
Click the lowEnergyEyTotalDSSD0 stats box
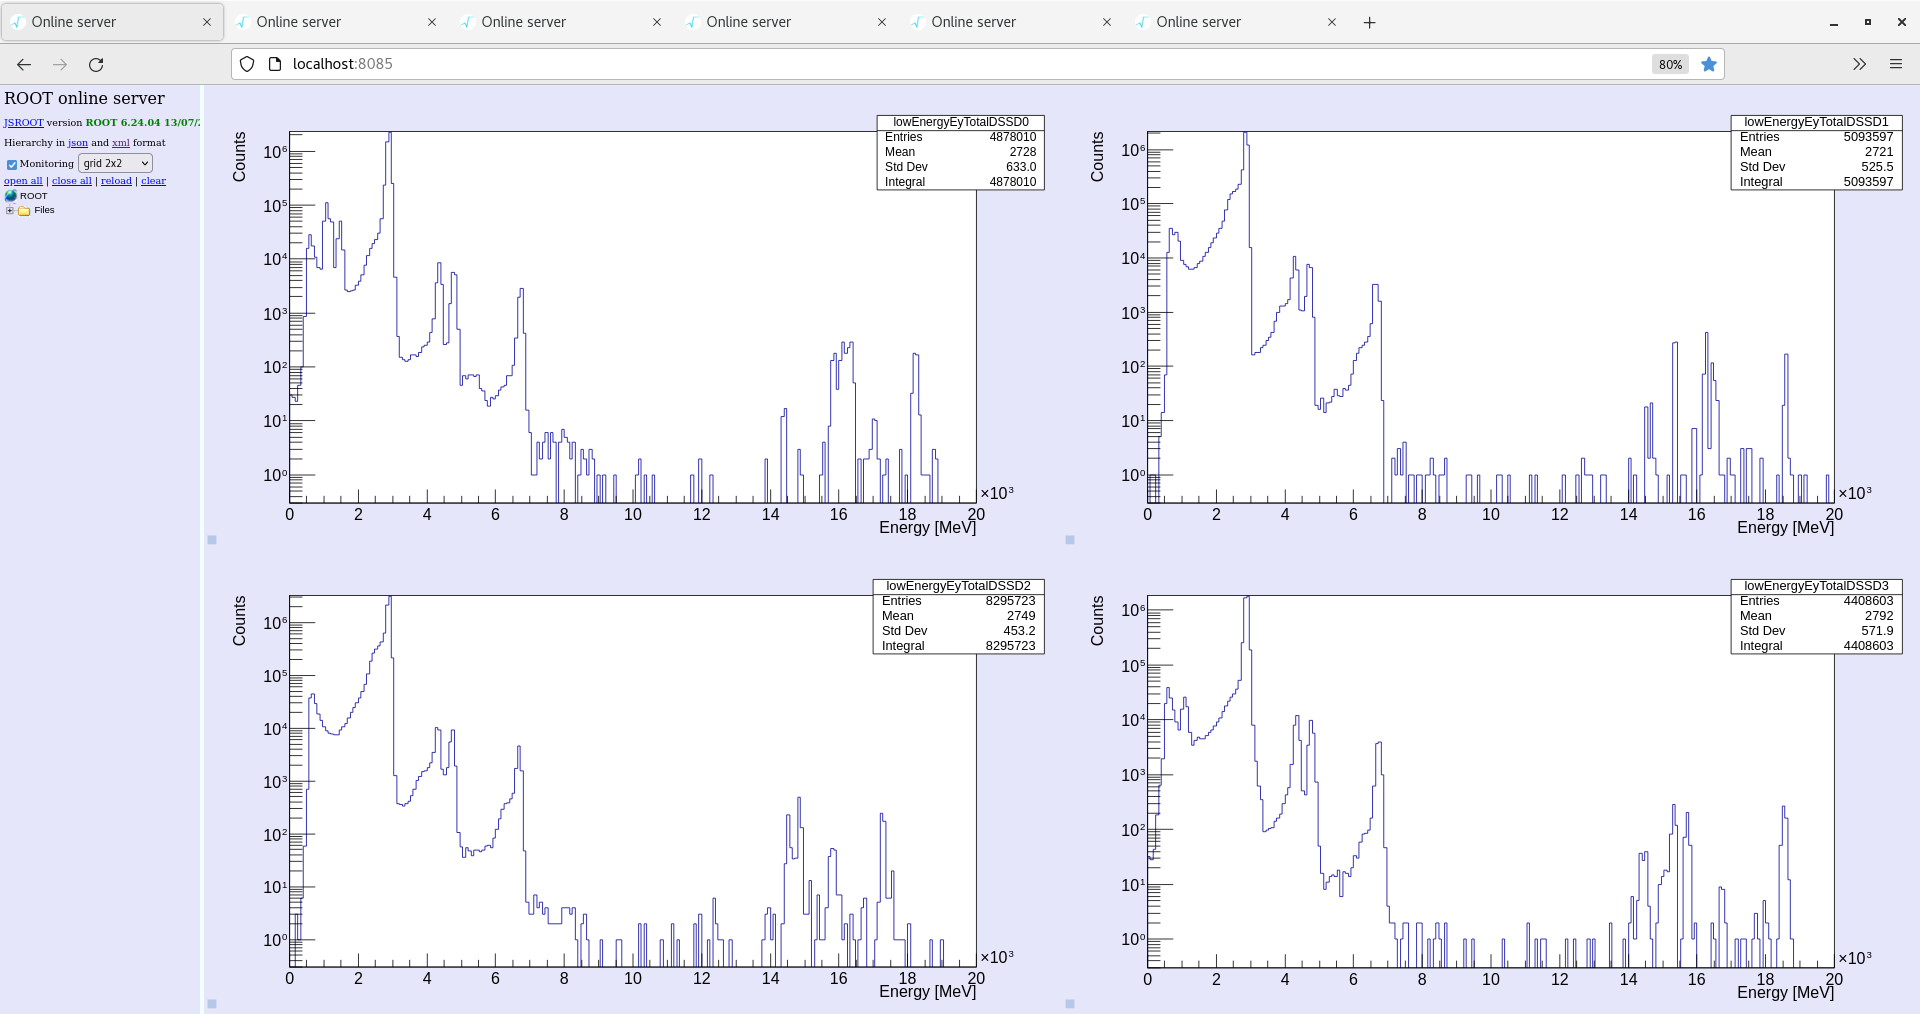pyautogui.click(x=960, y=152)
